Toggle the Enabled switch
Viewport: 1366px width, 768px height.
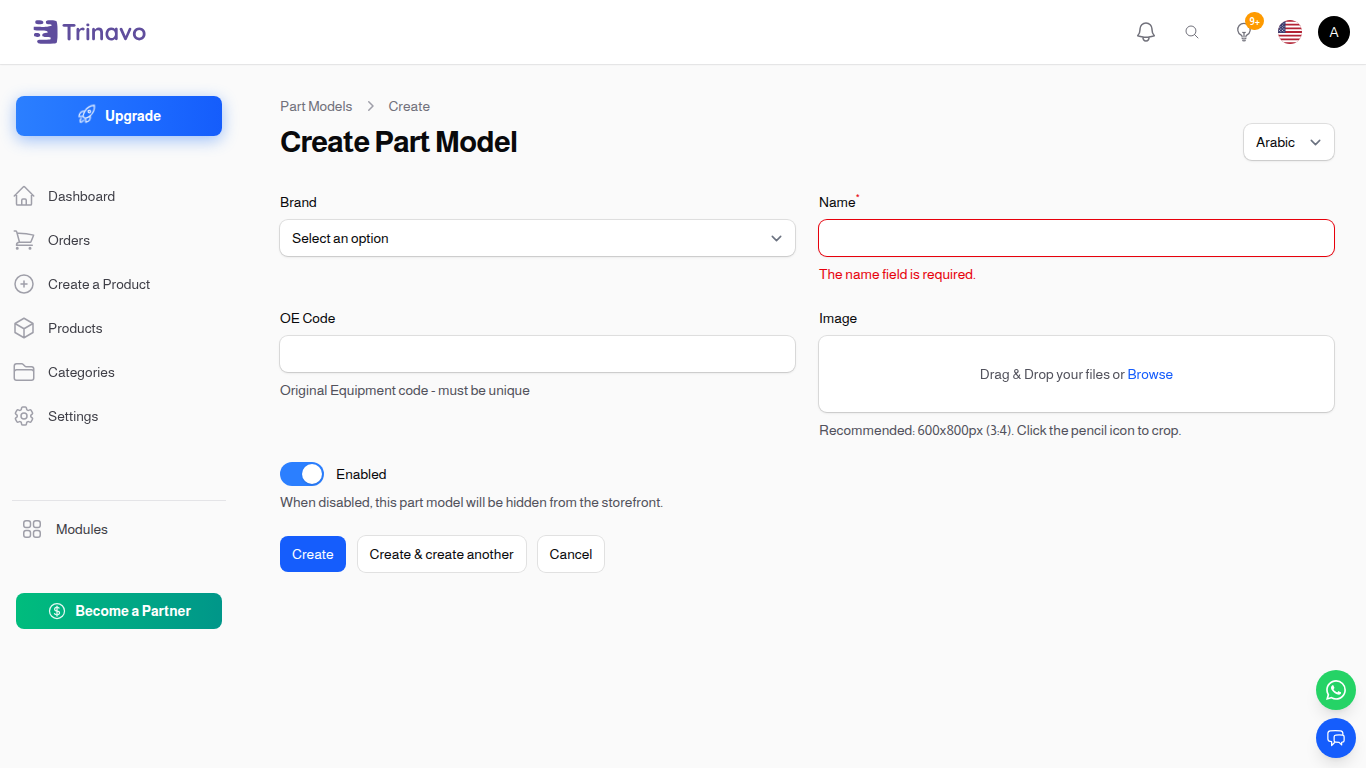pos(302,474)
